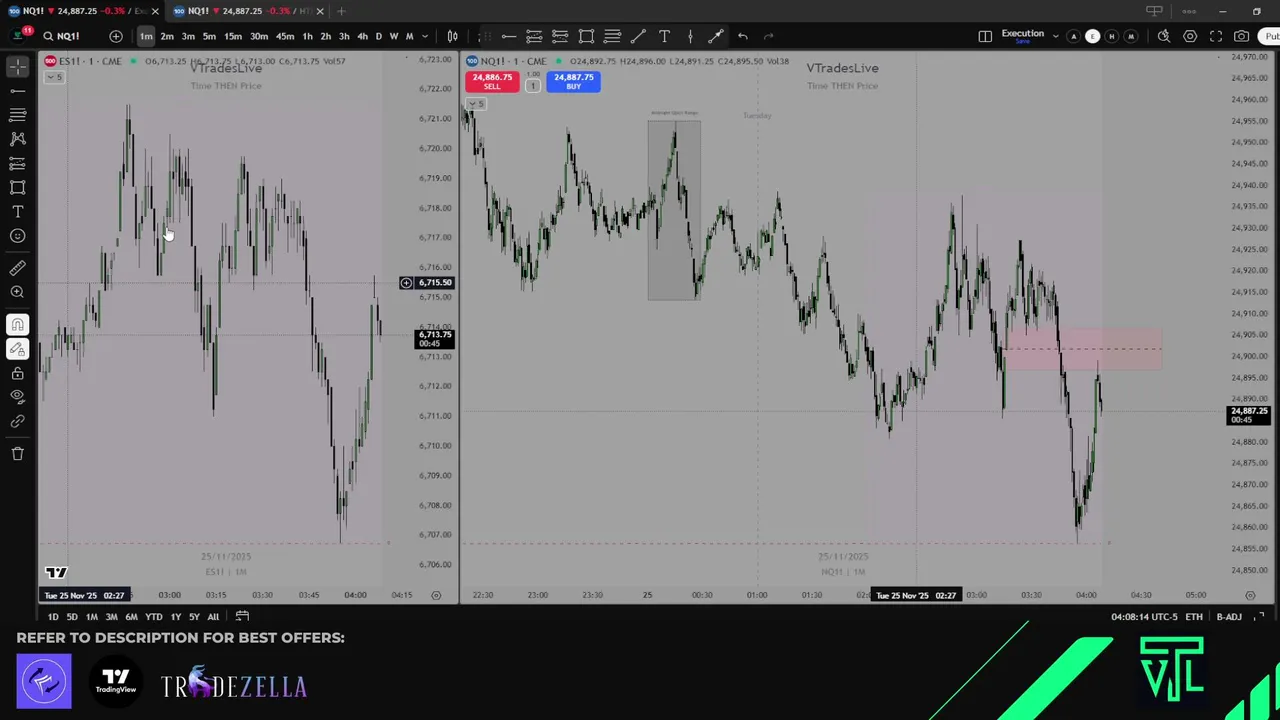The height and width of the screenshot is (720, 1280).
Task: Enter fullscreen mode
Action: [1216, 36]
